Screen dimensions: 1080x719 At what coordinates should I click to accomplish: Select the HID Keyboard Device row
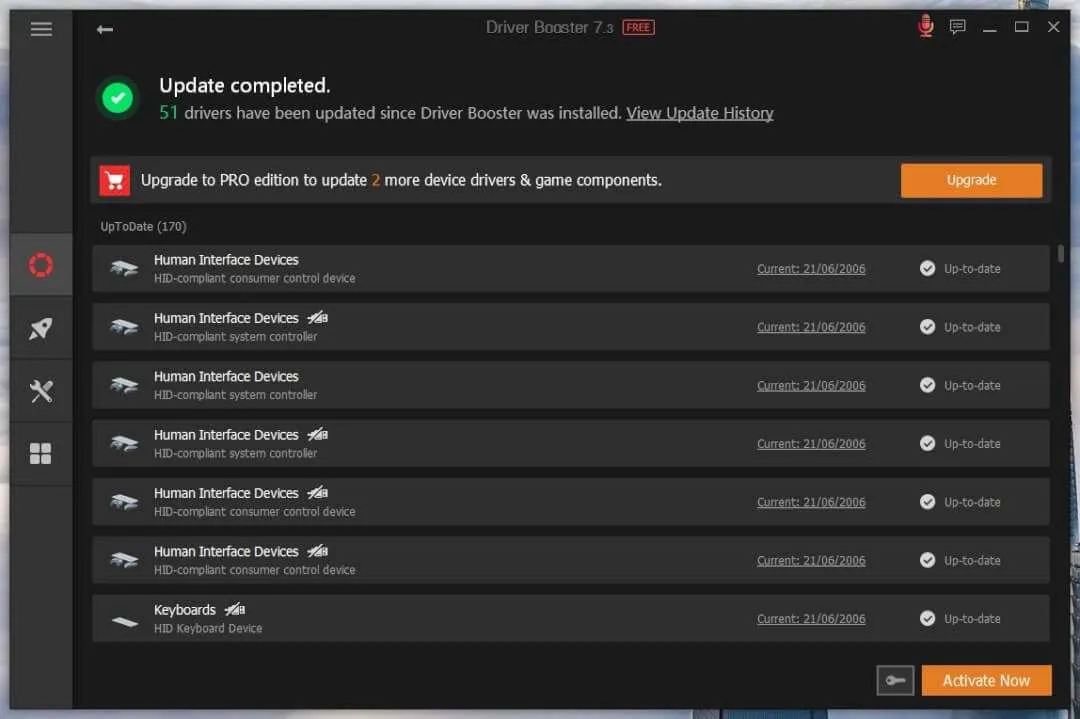(x=570, y=618)
